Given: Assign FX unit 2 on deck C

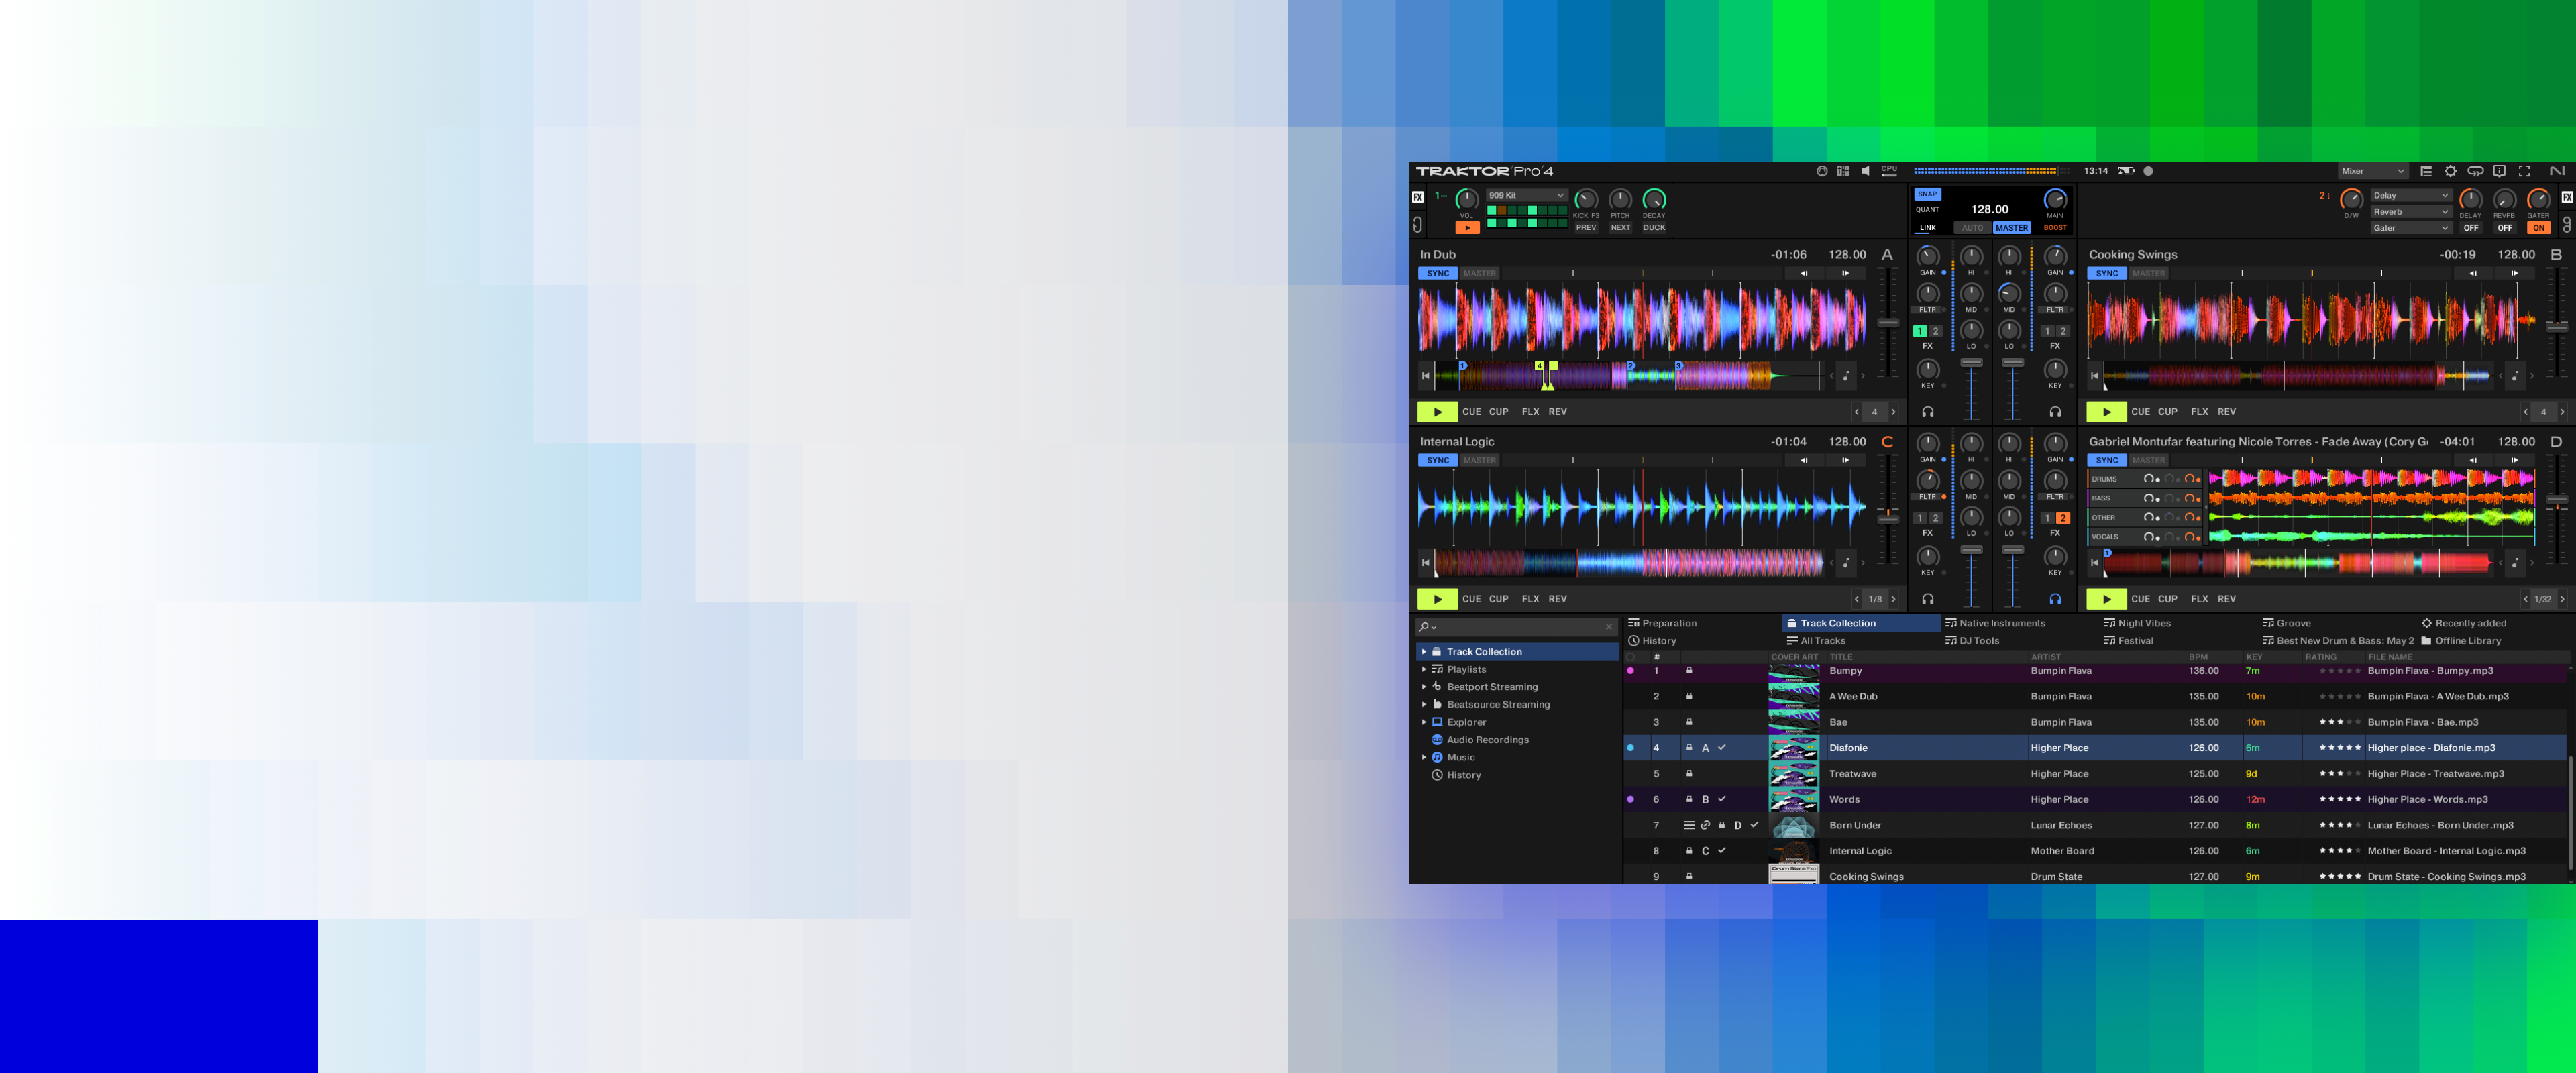Looking at the screenshot, I should (x=1936, y=518).
